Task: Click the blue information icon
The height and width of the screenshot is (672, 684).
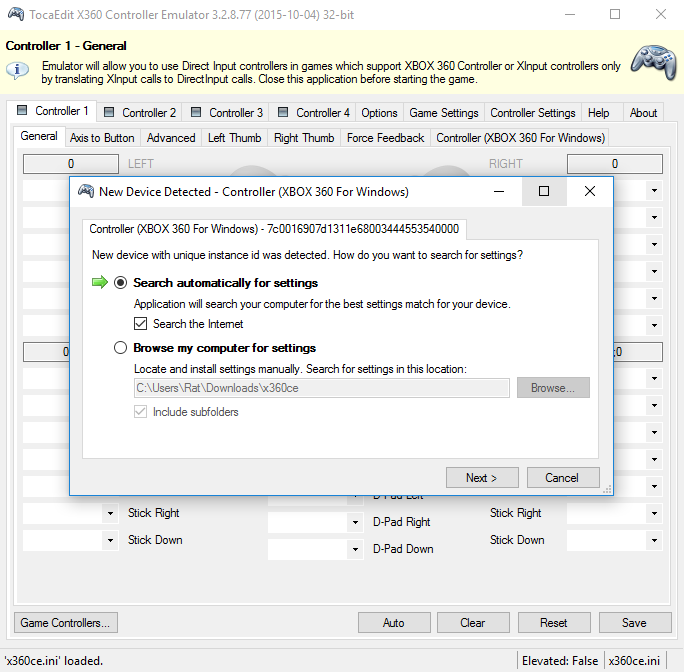Action: coord(17,70)
